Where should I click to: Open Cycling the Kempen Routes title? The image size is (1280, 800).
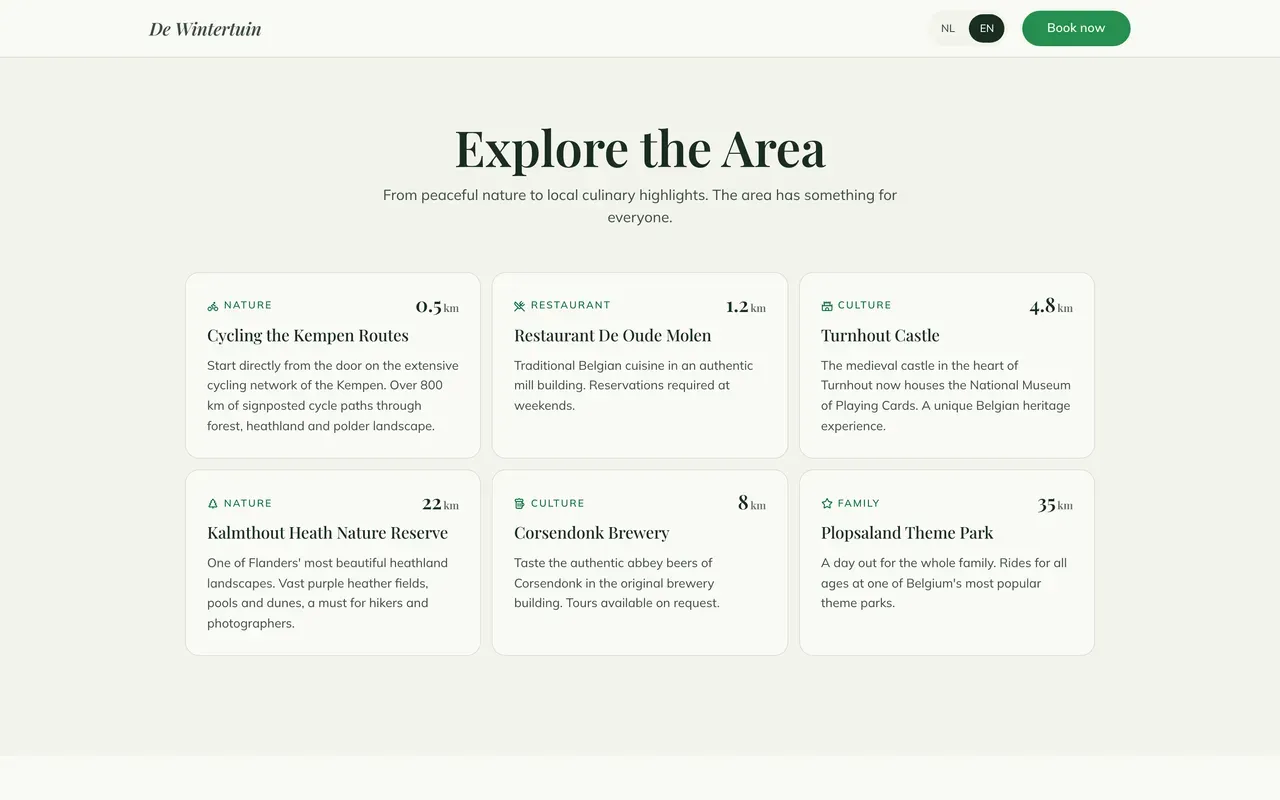[308, 335]
